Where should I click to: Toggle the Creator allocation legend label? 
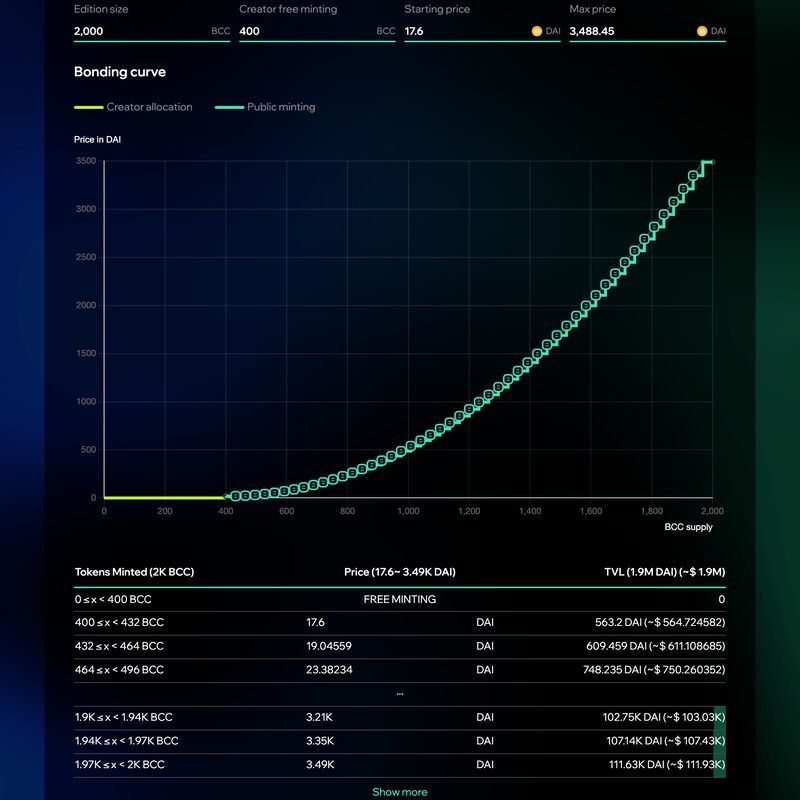(149, 107)
